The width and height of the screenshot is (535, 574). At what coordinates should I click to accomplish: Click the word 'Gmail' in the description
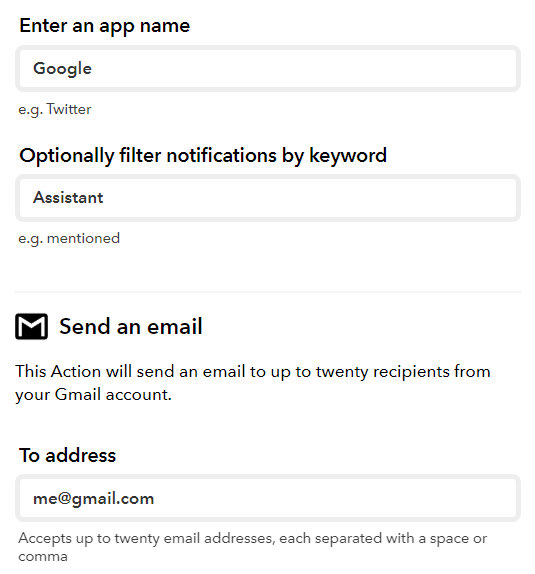(x=78, y=395)
